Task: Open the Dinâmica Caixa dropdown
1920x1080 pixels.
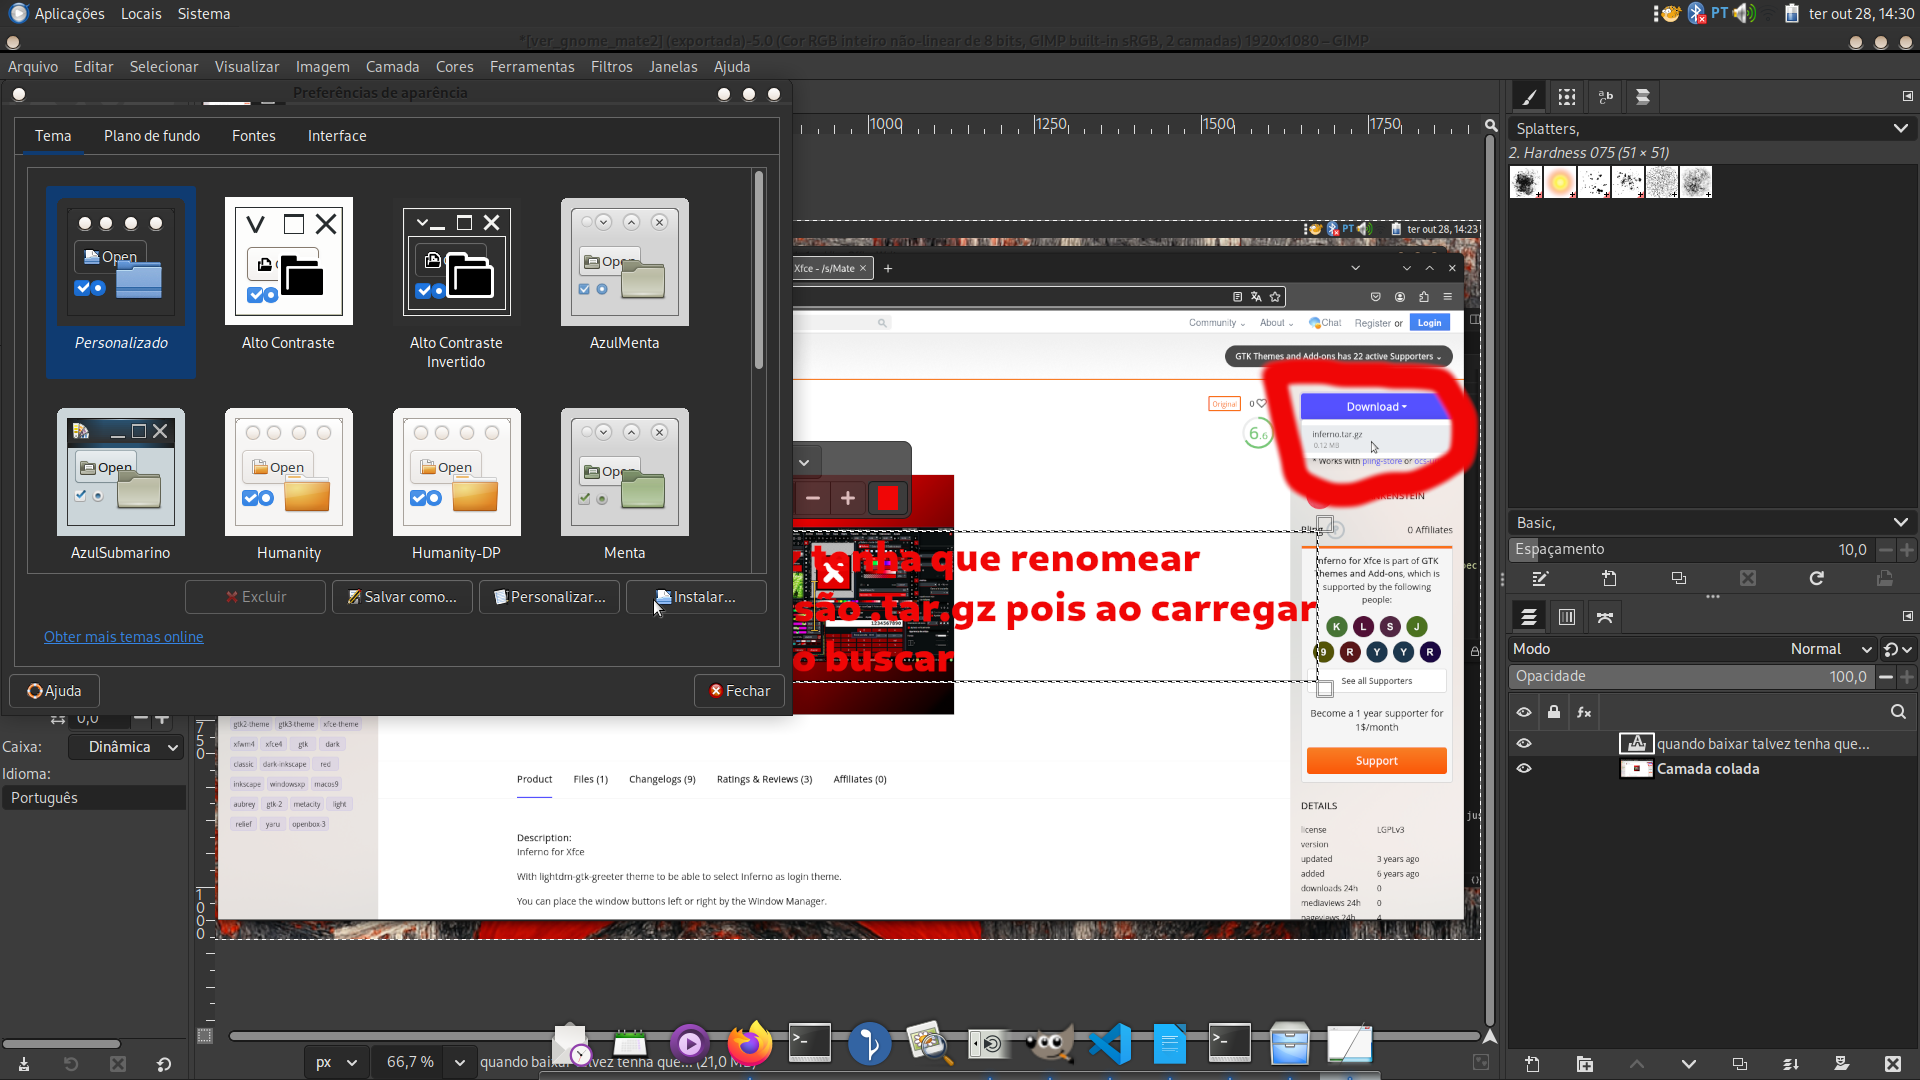Action: pyautogui.click(x=126, y=747)
